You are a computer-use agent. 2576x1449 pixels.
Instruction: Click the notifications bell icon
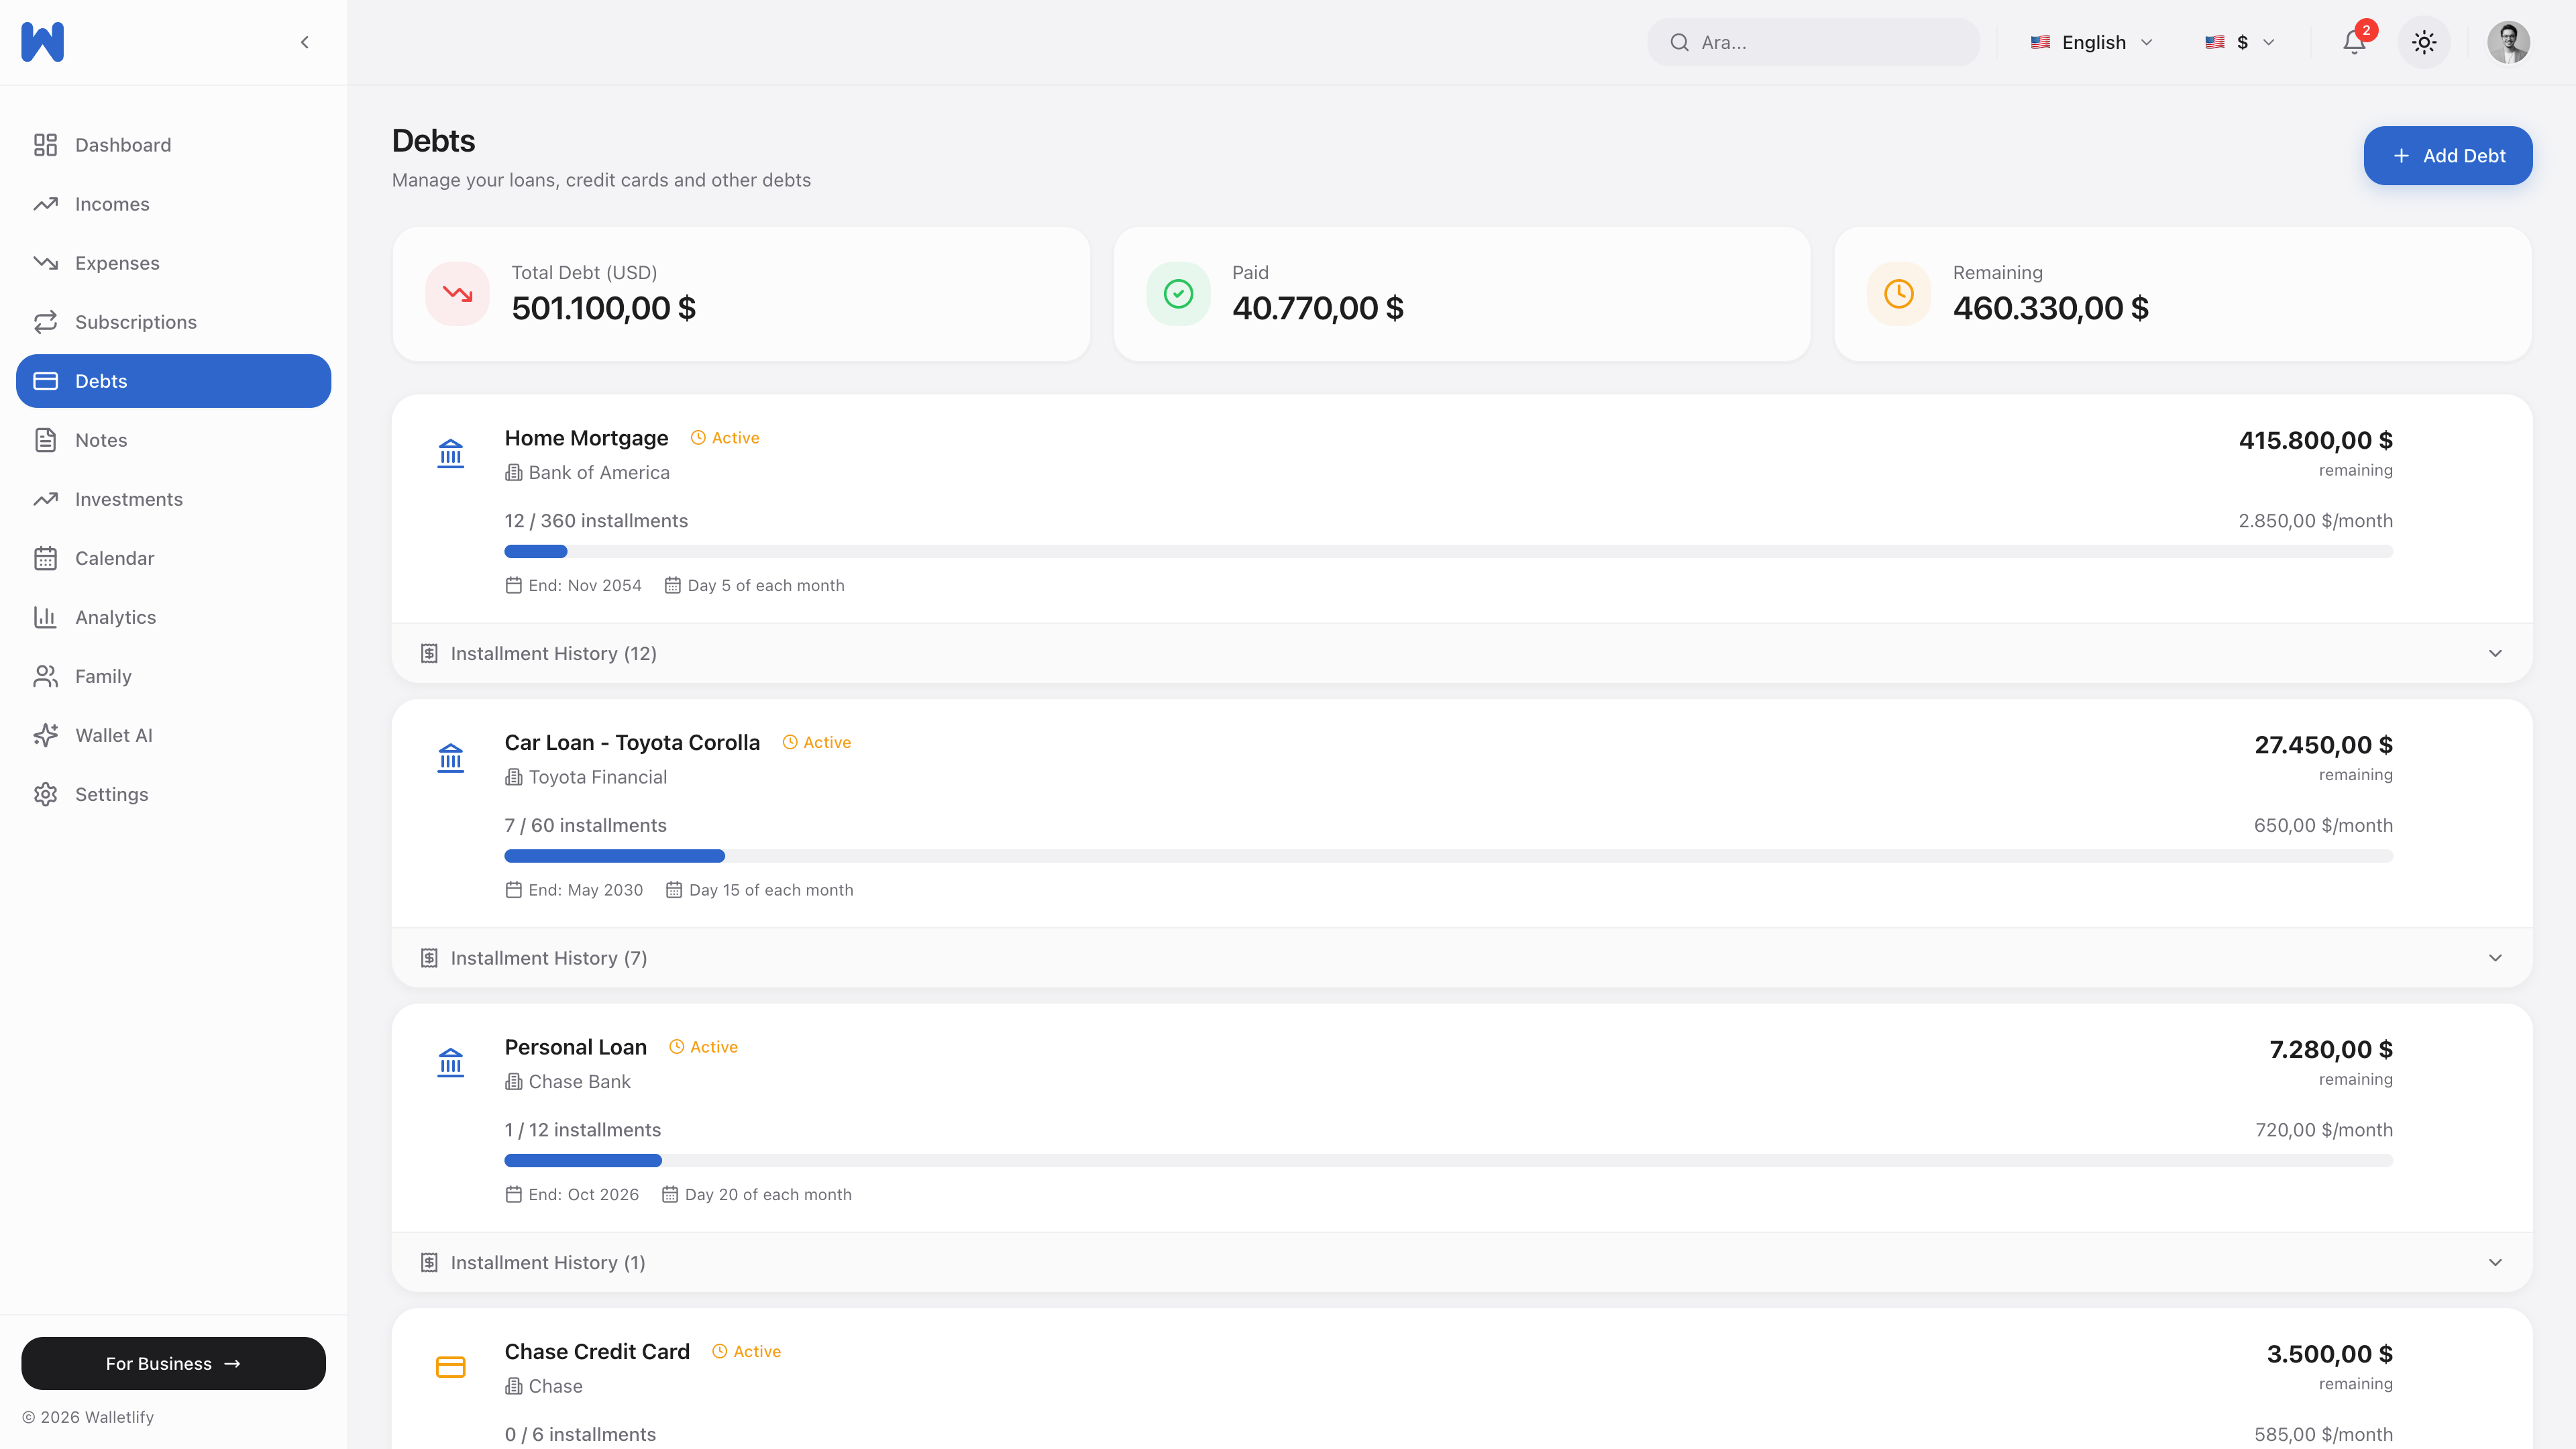2354,43
